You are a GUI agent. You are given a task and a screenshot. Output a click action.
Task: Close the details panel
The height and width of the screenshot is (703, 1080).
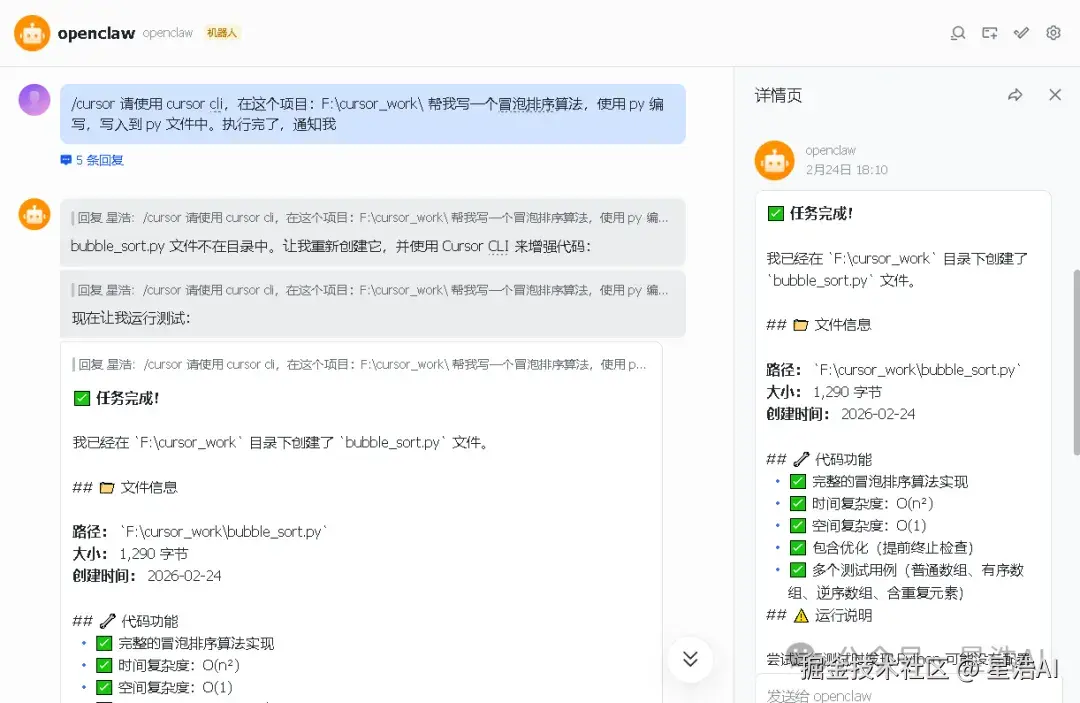pyautogui.click(x=1055, y=95)
